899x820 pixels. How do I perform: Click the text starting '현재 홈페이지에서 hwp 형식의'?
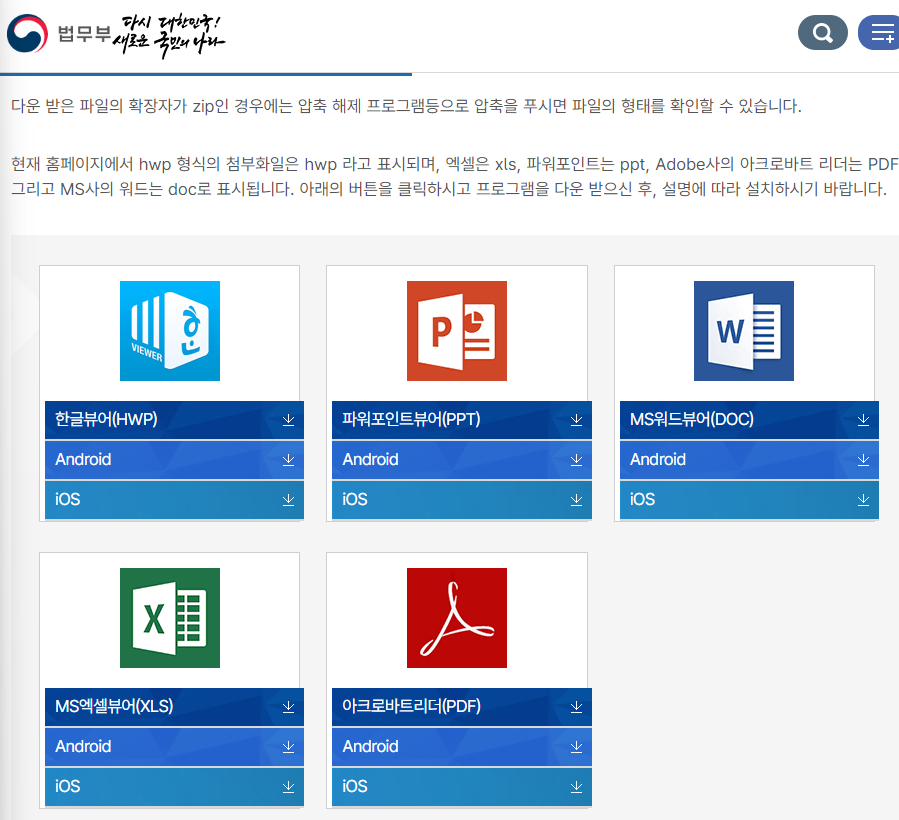[x=455, y=165]
